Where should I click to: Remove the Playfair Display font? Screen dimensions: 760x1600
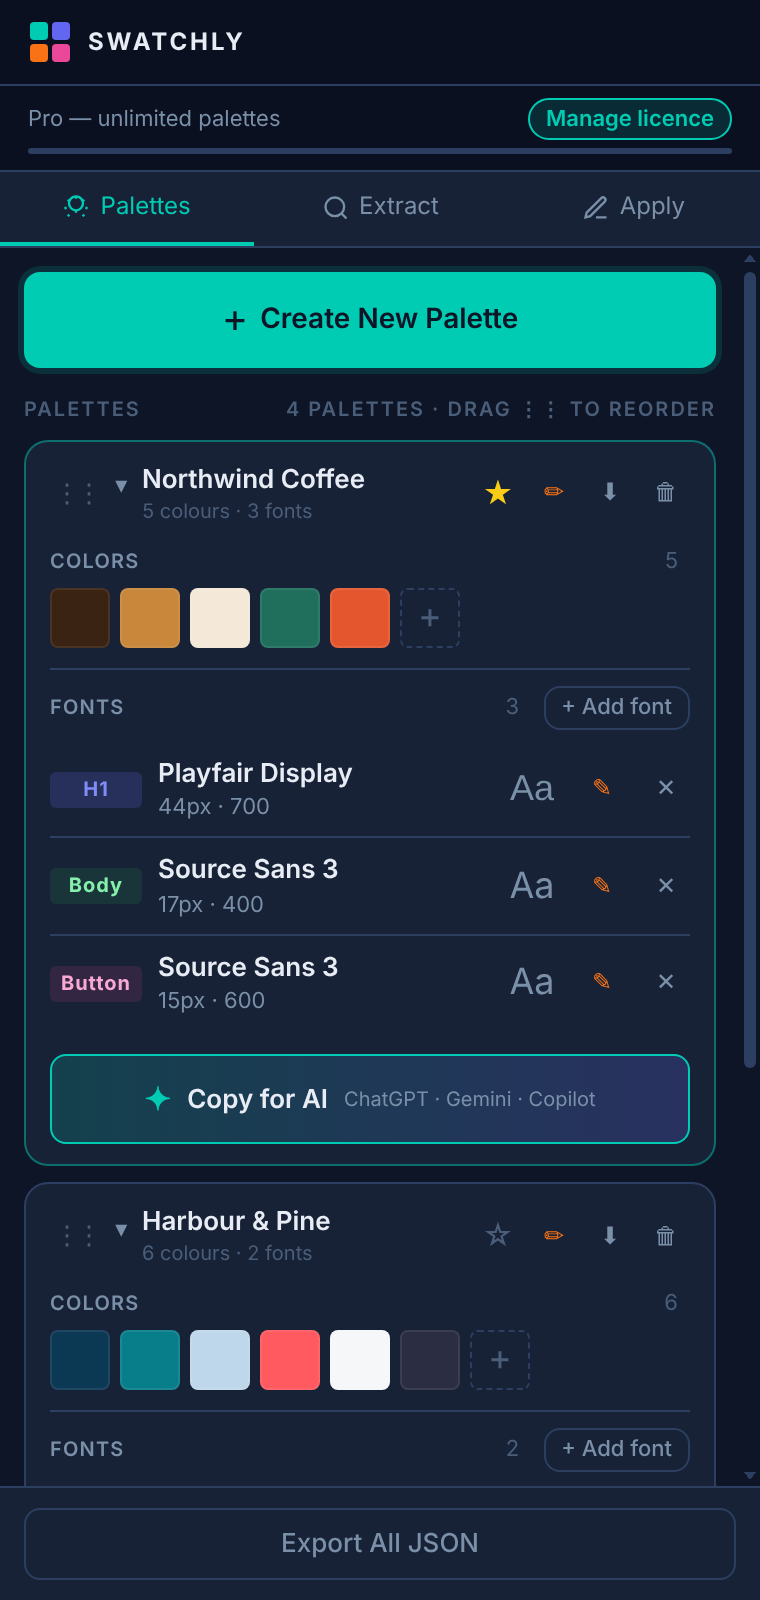tap(666, 788)
